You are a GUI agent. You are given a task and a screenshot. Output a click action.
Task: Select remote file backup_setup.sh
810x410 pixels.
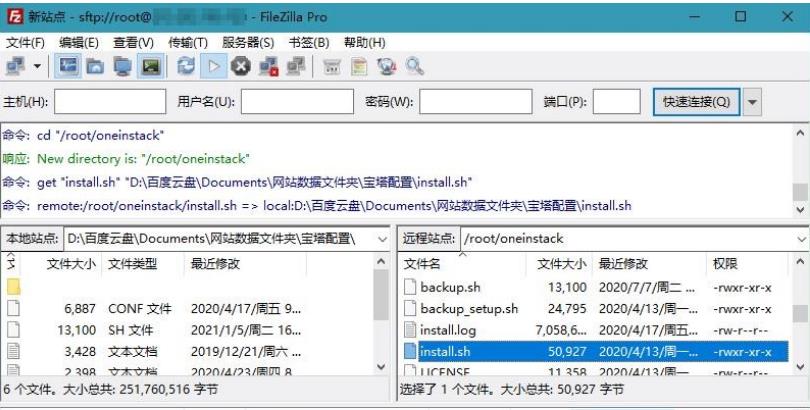pyautogui.click(x=594, y=309)
